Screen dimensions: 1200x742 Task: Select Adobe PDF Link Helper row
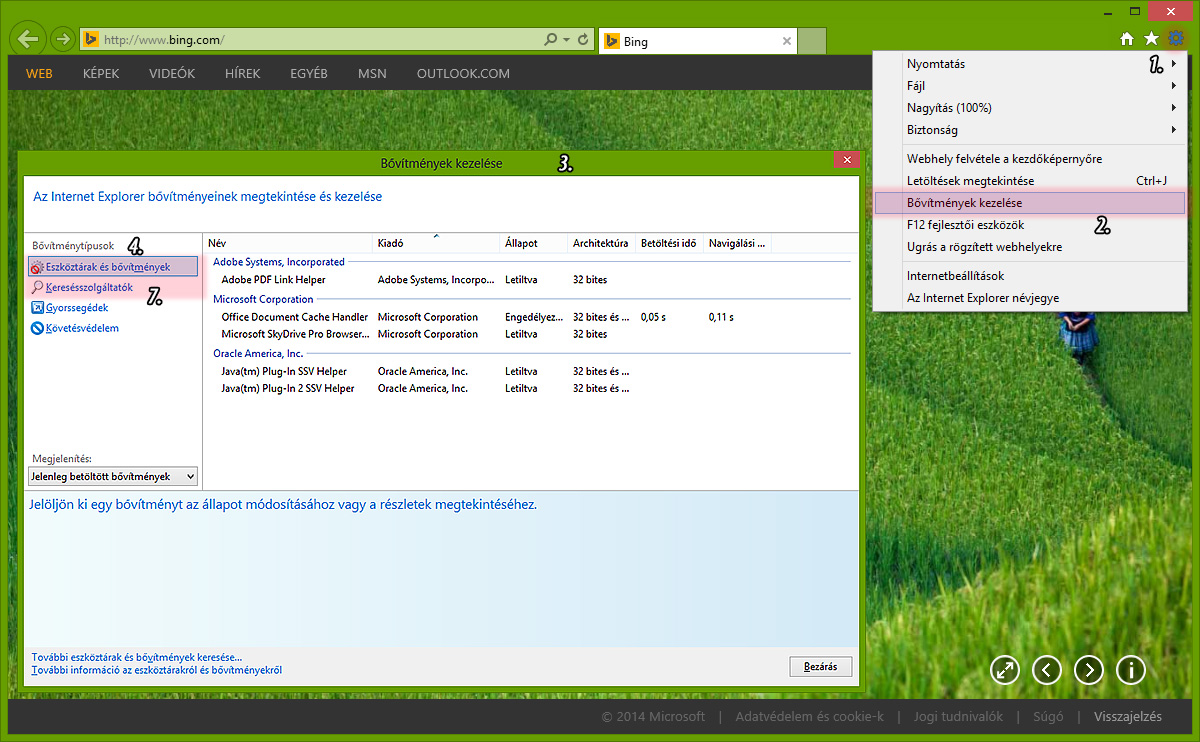point(273,280)
